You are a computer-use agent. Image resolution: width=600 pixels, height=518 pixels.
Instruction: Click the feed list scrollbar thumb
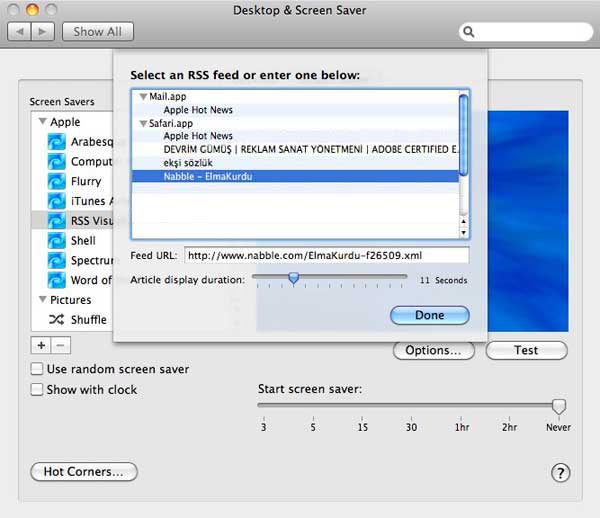click(x=463, y=135)
